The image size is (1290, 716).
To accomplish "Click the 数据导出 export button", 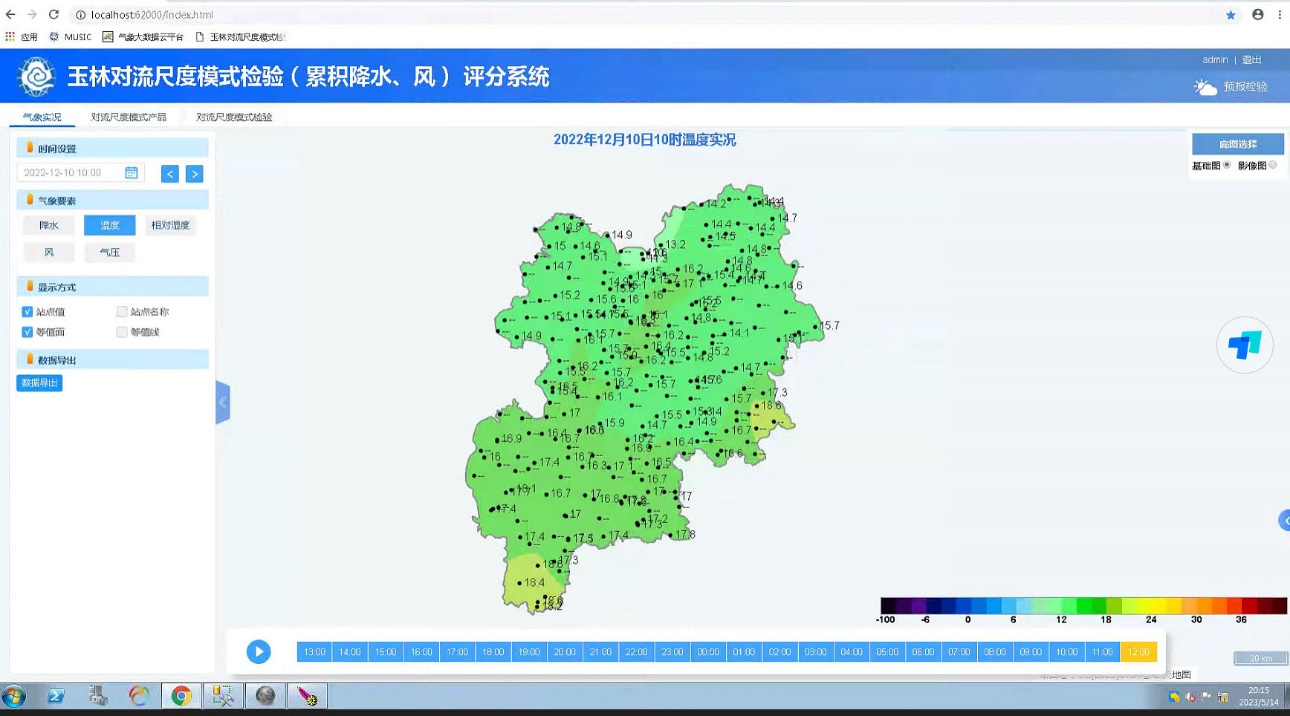I will pos(38,382).
